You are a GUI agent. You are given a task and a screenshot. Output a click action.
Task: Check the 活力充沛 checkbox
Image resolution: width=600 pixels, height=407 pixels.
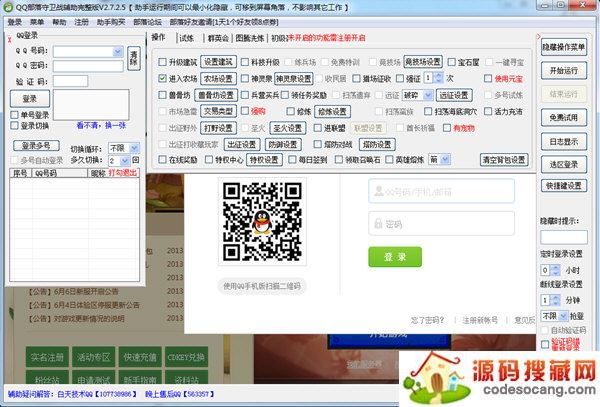pos(488,111)
